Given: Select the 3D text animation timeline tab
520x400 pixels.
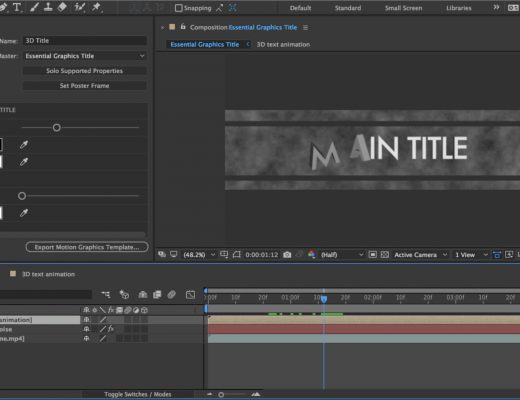Looking at the screenshot, I should [48, 274].
